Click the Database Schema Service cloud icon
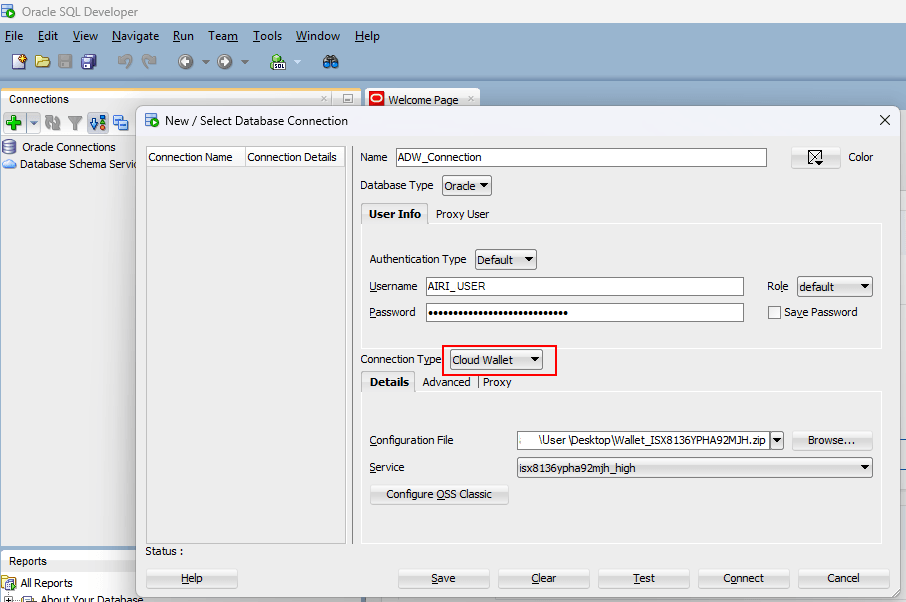 pyautogui.click(x=9, y=164)
